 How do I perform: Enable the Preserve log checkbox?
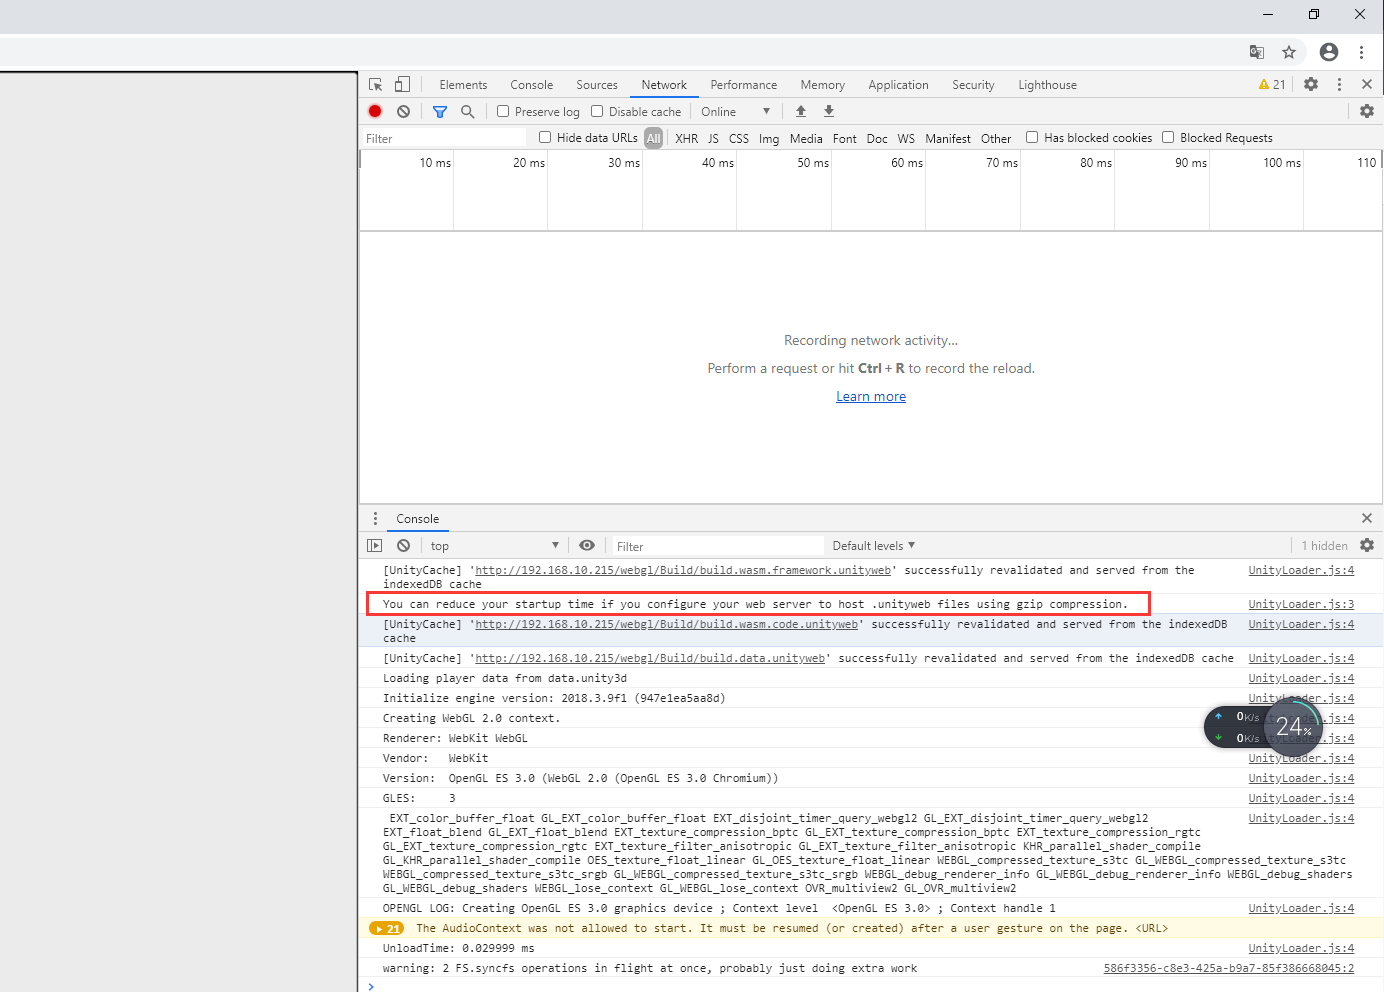tap(503, 111)
